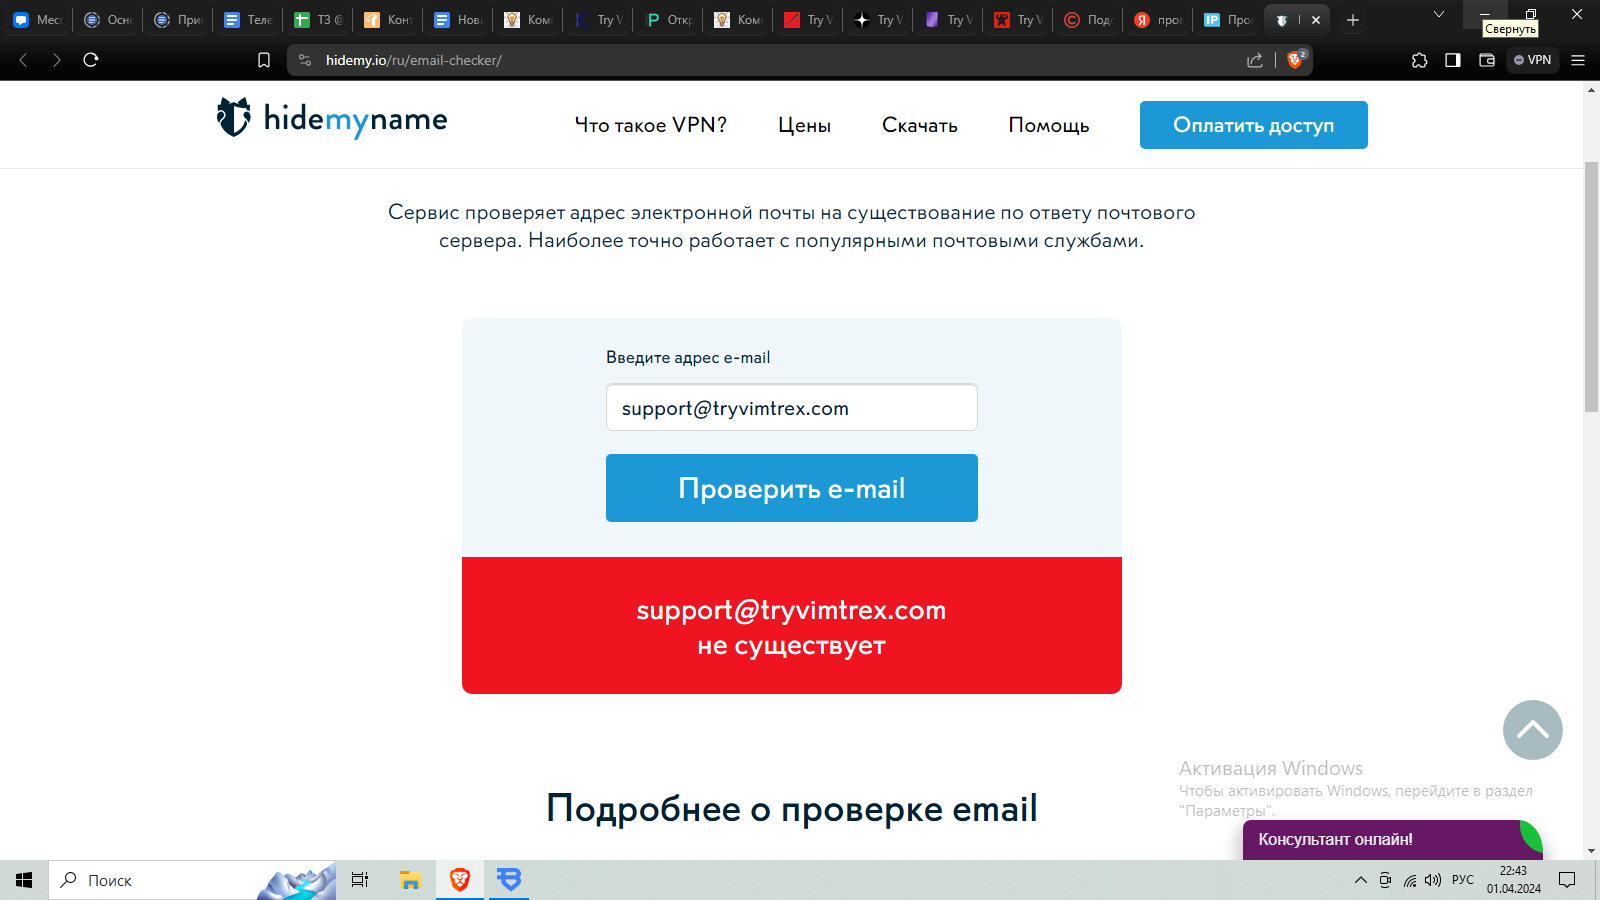The height and width of the screenshot is (900, 1600).
Task: Go back using the browser back arrow
Action: pyautogui.click(x=24, y=60)
